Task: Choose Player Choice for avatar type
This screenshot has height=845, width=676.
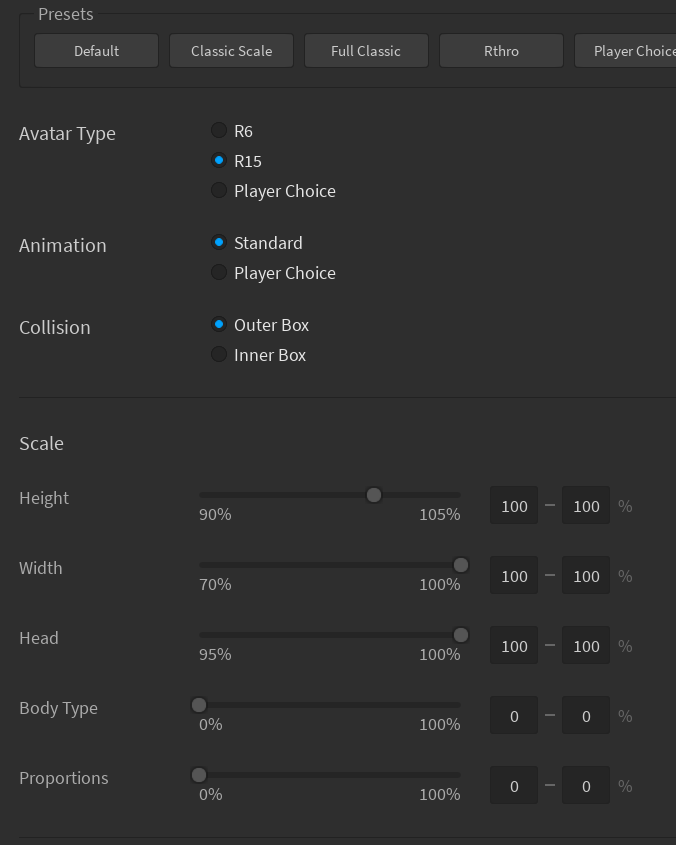Action: [218, 190]
